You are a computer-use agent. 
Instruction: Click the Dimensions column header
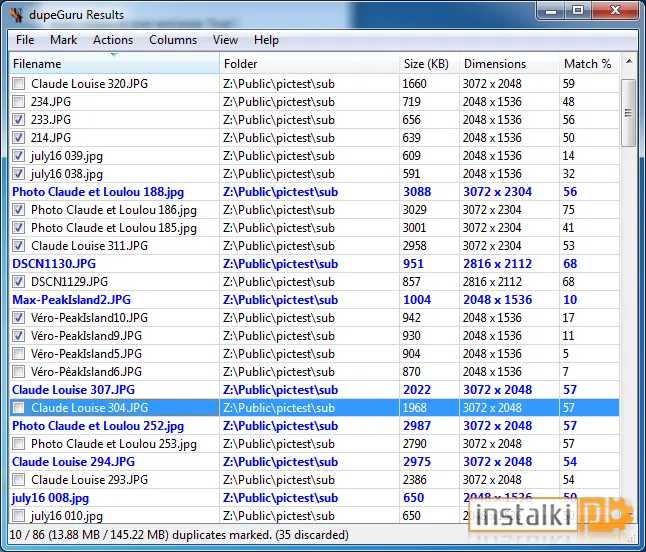coord(510,63)
